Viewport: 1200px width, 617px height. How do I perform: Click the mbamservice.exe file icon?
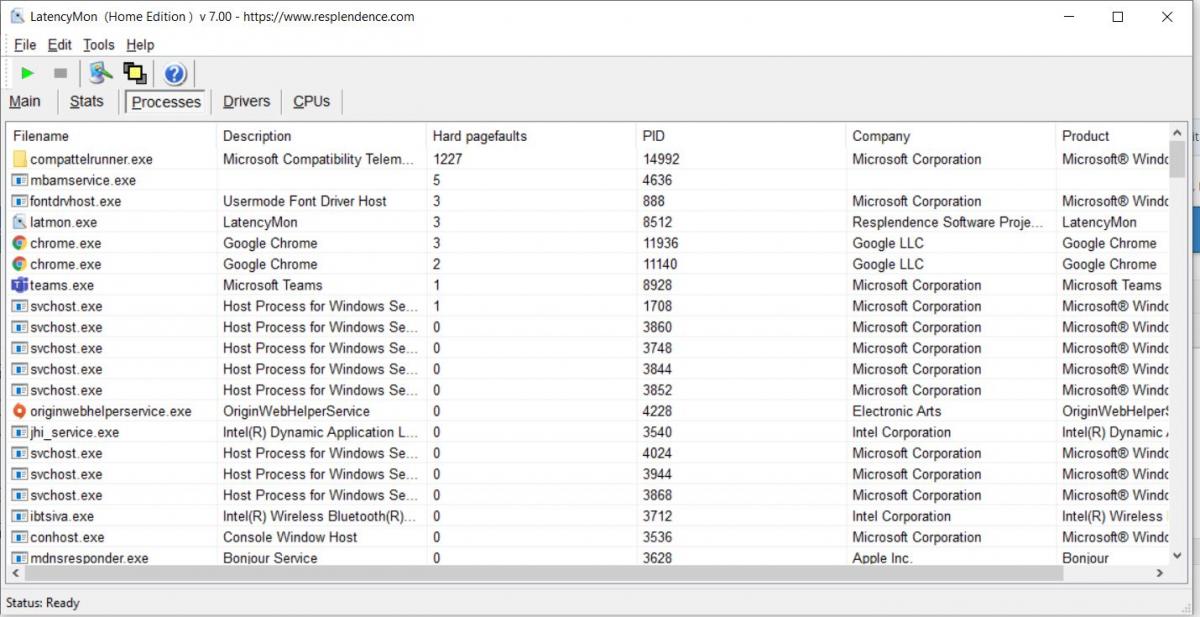19,180
